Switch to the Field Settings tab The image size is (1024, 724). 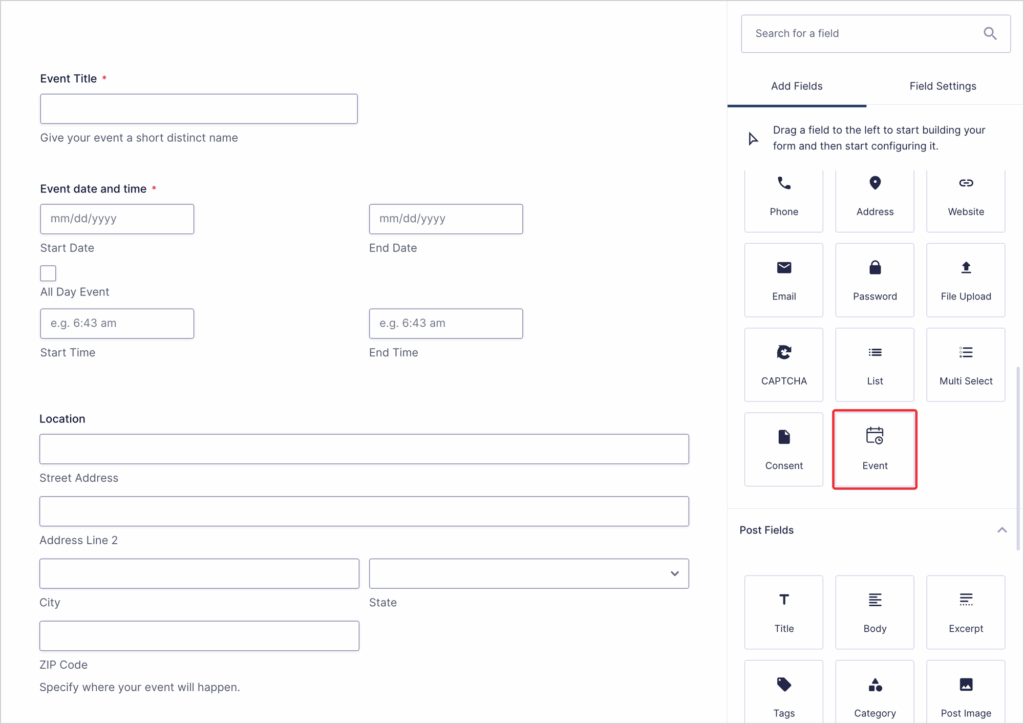click(942, 86)
